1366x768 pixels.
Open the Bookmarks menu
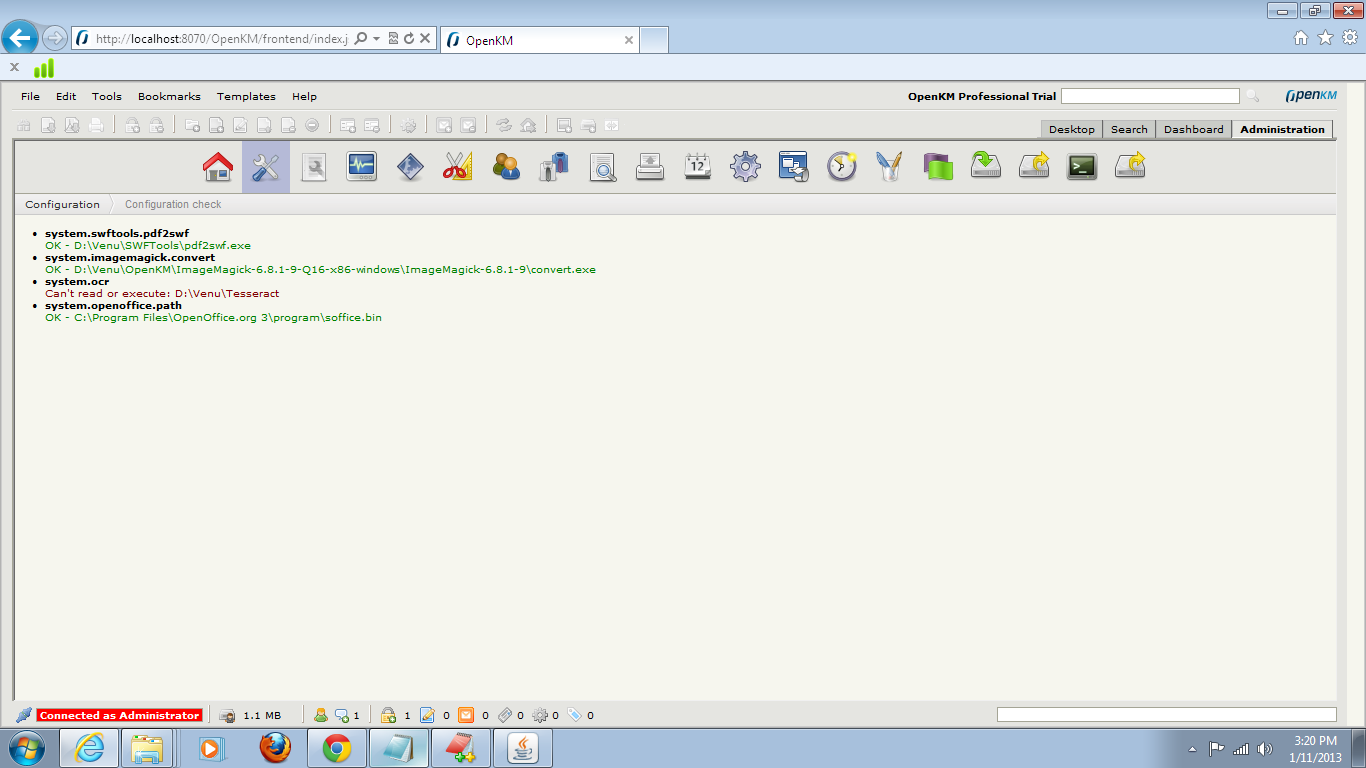coord(169,97)
